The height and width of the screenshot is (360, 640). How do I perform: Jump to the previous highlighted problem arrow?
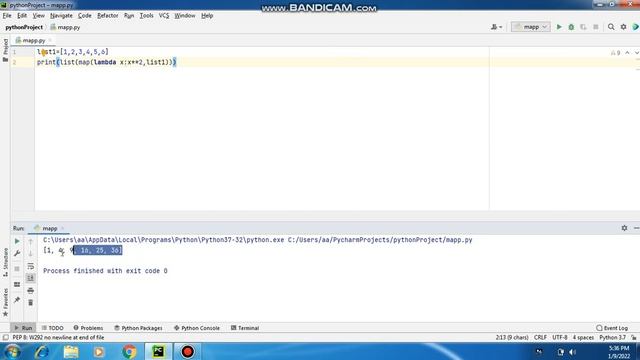tap(627, 53)
